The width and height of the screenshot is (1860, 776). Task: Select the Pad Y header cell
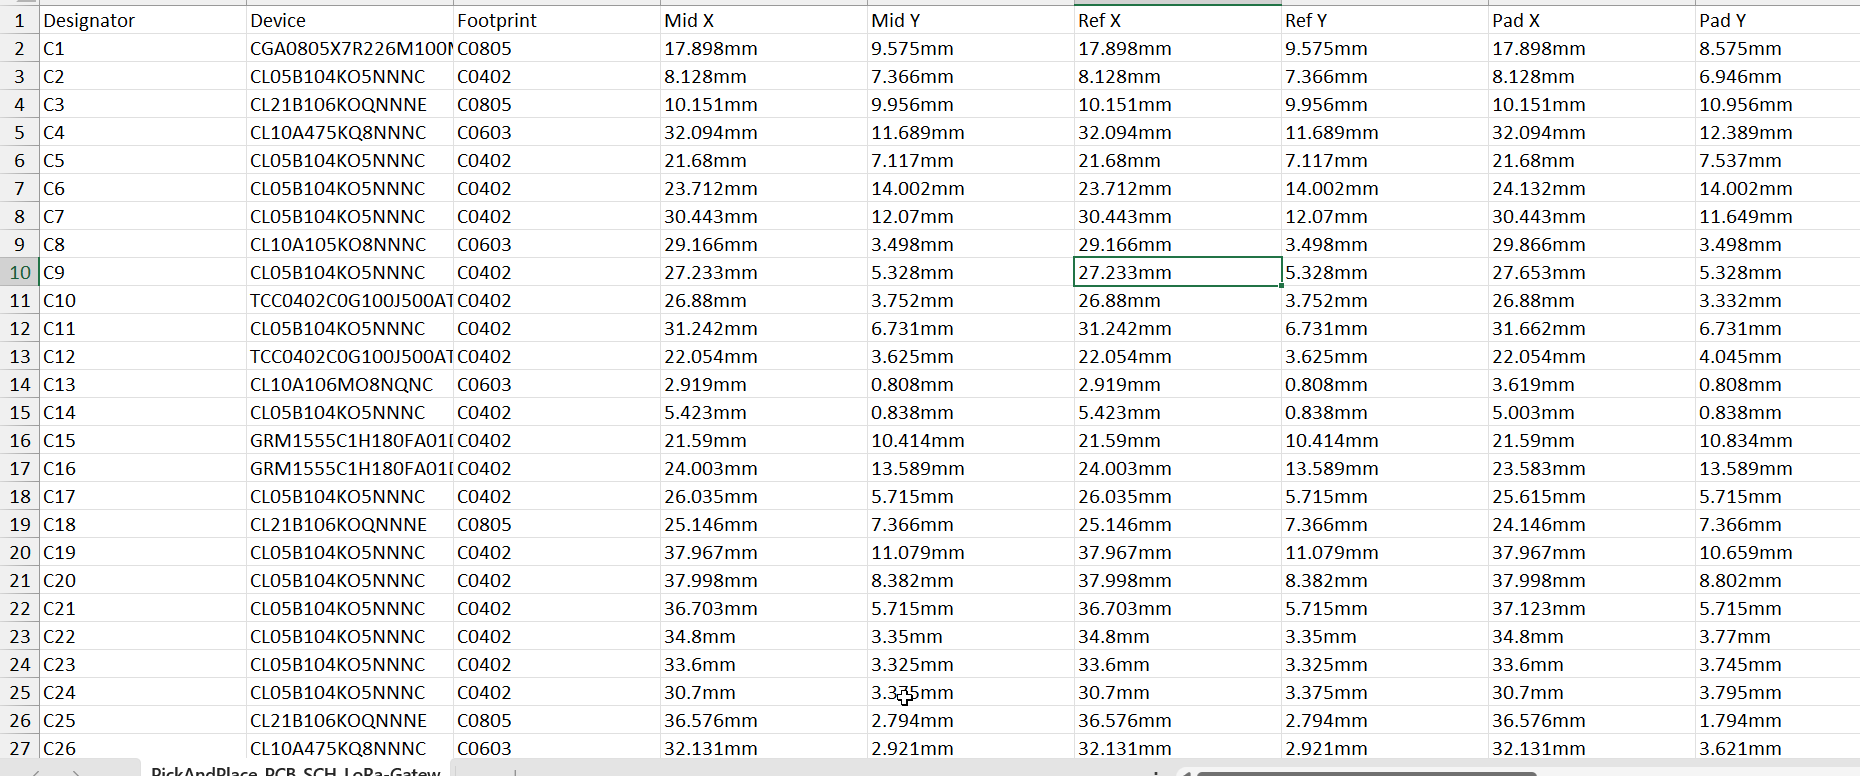click(x=1777, y=20)
